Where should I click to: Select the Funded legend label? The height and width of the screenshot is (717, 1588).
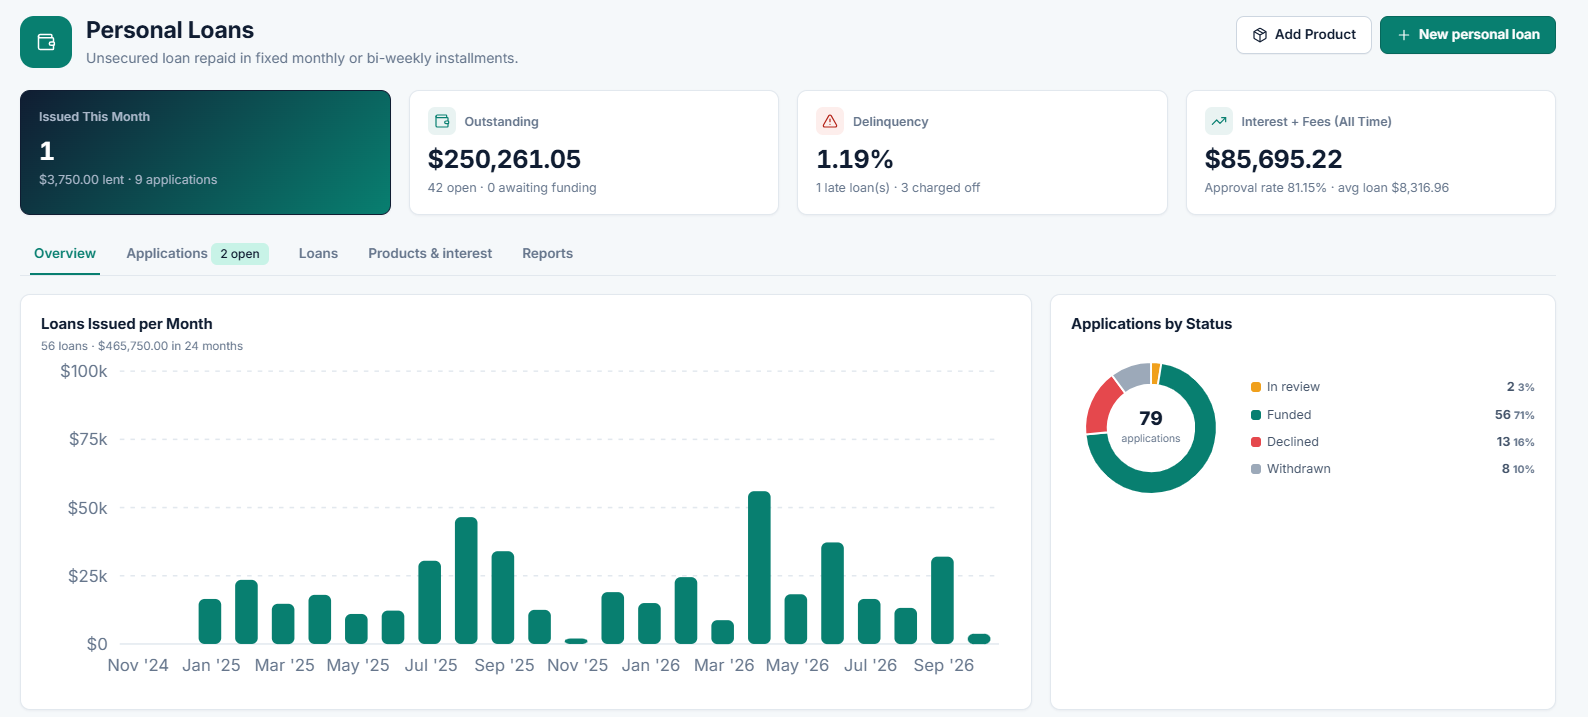point(1289,415)
